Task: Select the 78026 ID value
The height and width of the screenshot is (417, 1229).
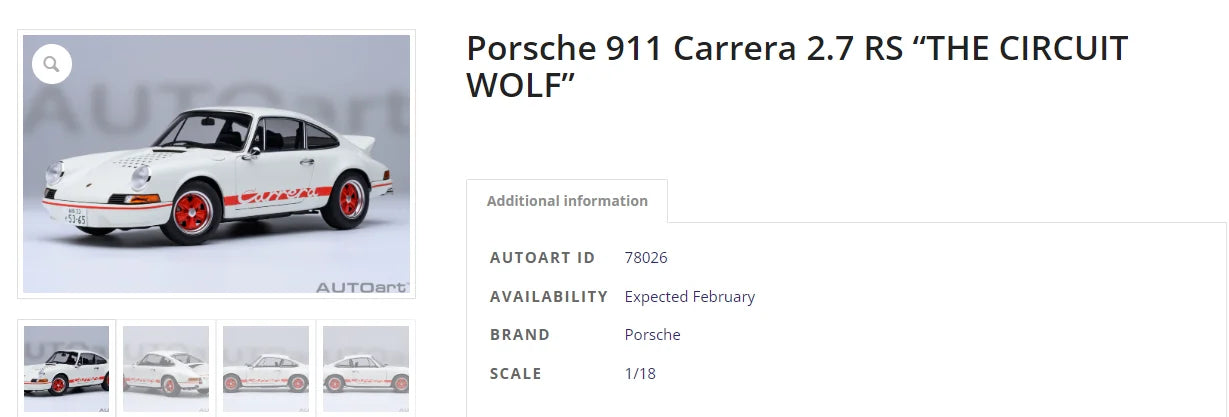Action: [646, 258]
